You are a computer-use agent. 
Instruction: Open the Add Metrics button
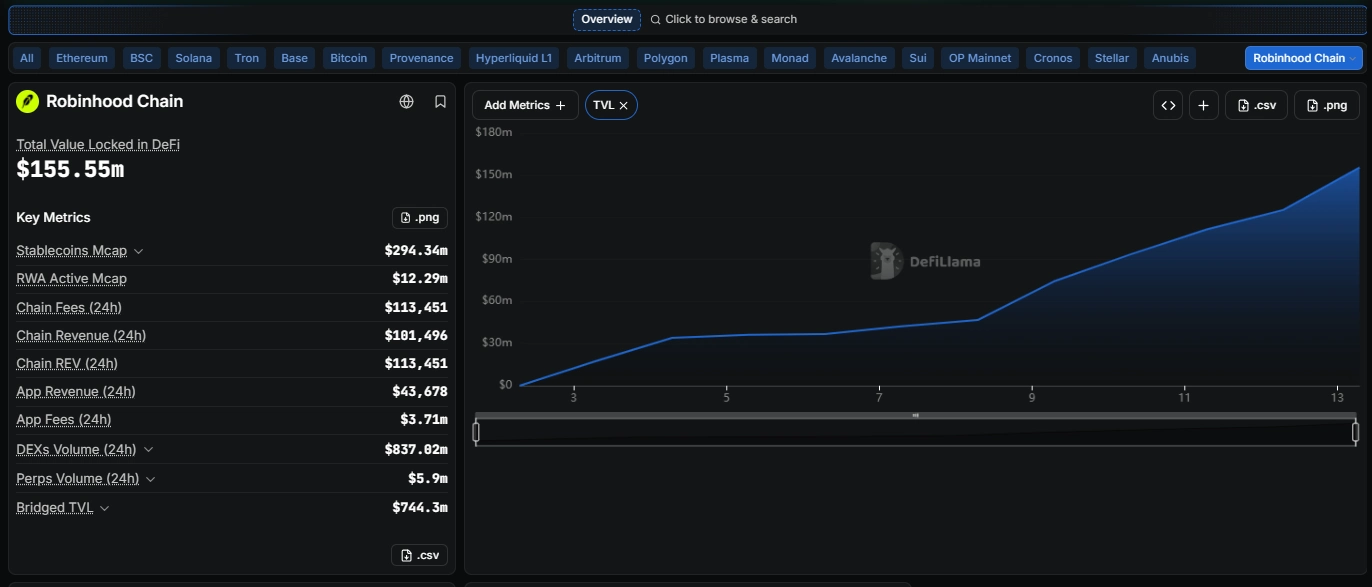(x=525, y=105)
